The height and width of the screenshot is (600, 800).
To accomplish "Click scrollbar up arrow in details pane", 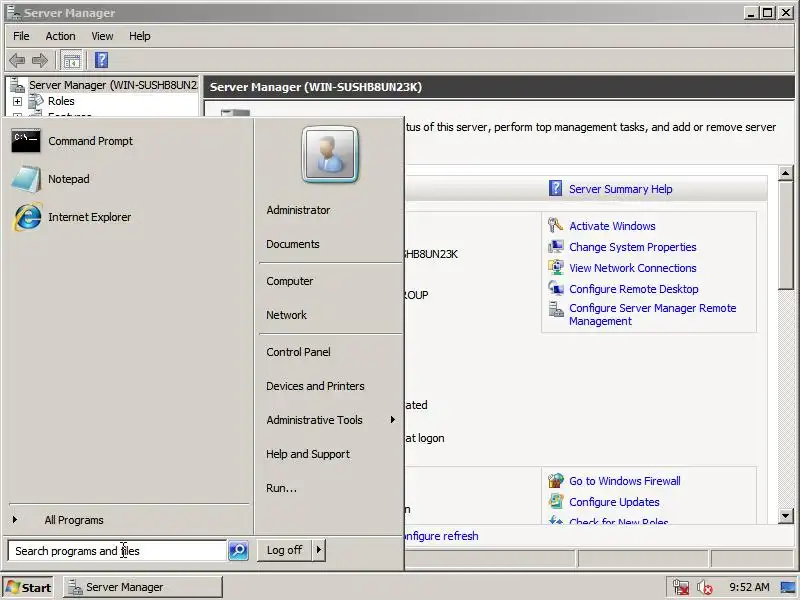I will pyautogui.click(x=786, y=173).
